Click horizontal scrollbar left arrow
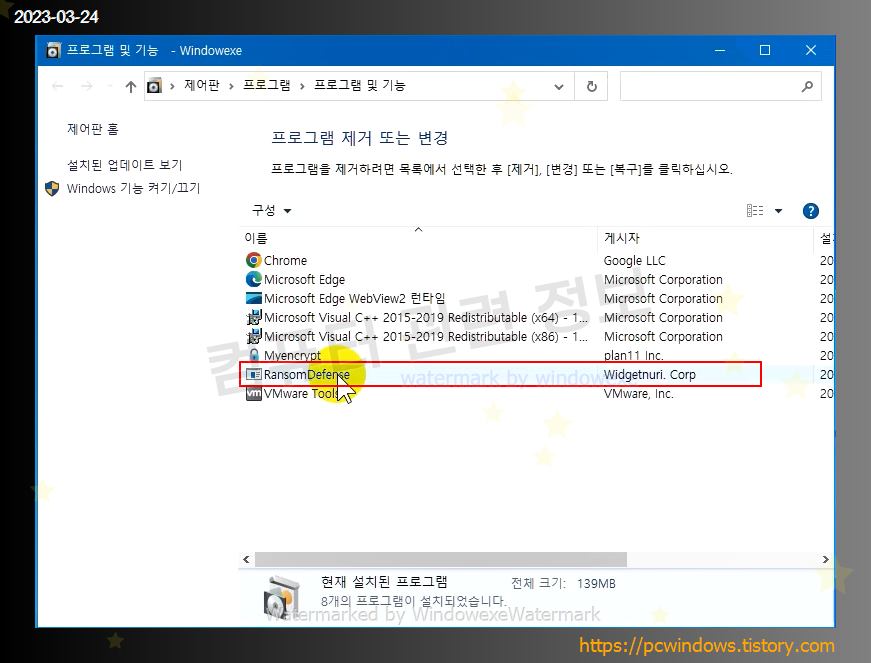The height and width of the screenshot is (663, 871). pos(246,559)
